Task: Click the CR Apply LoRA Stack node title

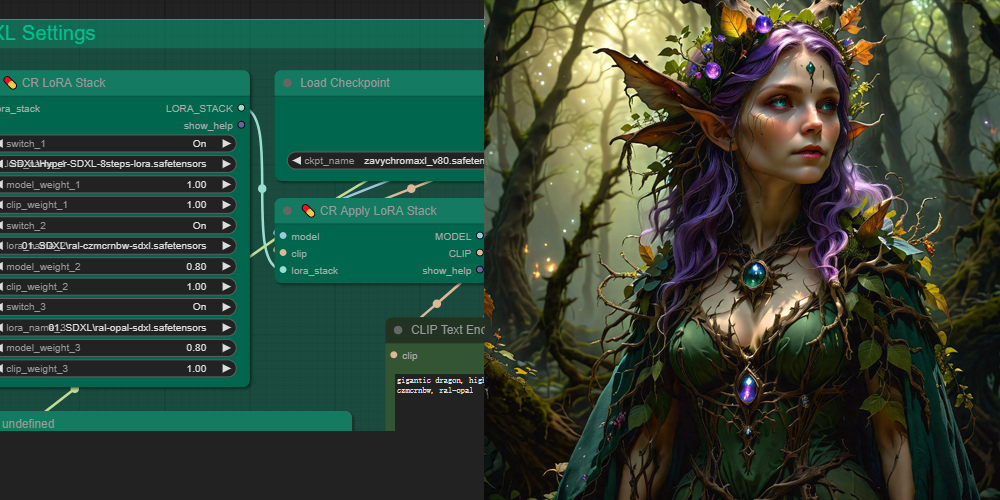Action: [x=378, y=210]
